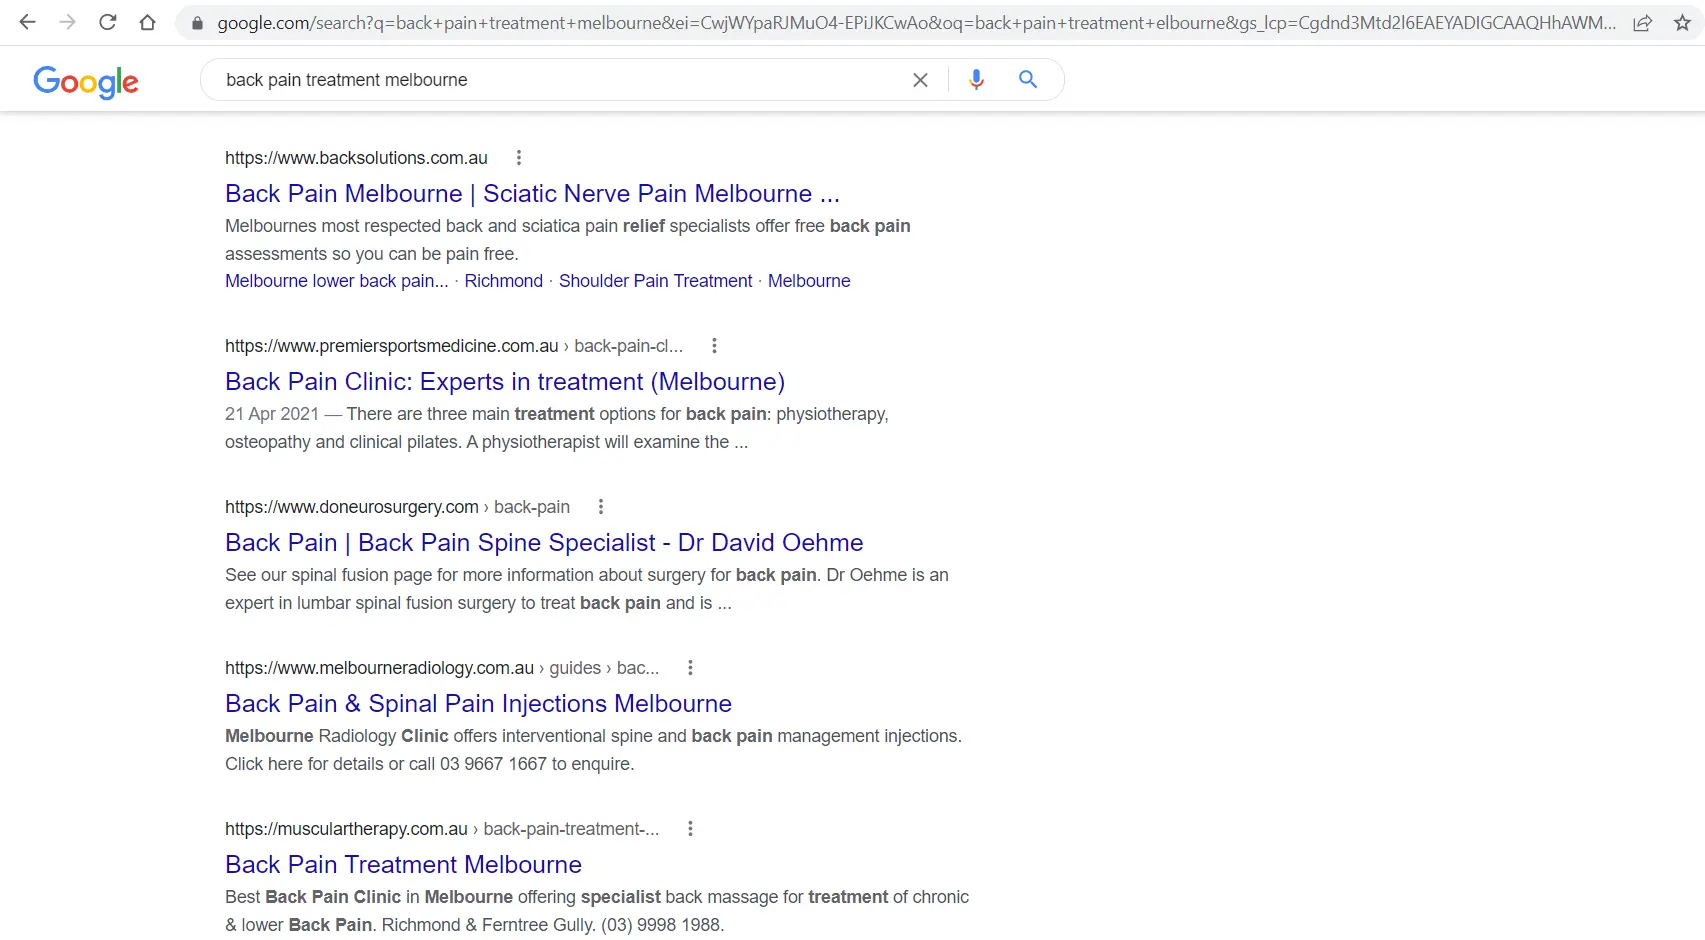Click the padlock site security icon
This screenshot has width=1705, height=940.
[197, 23]
